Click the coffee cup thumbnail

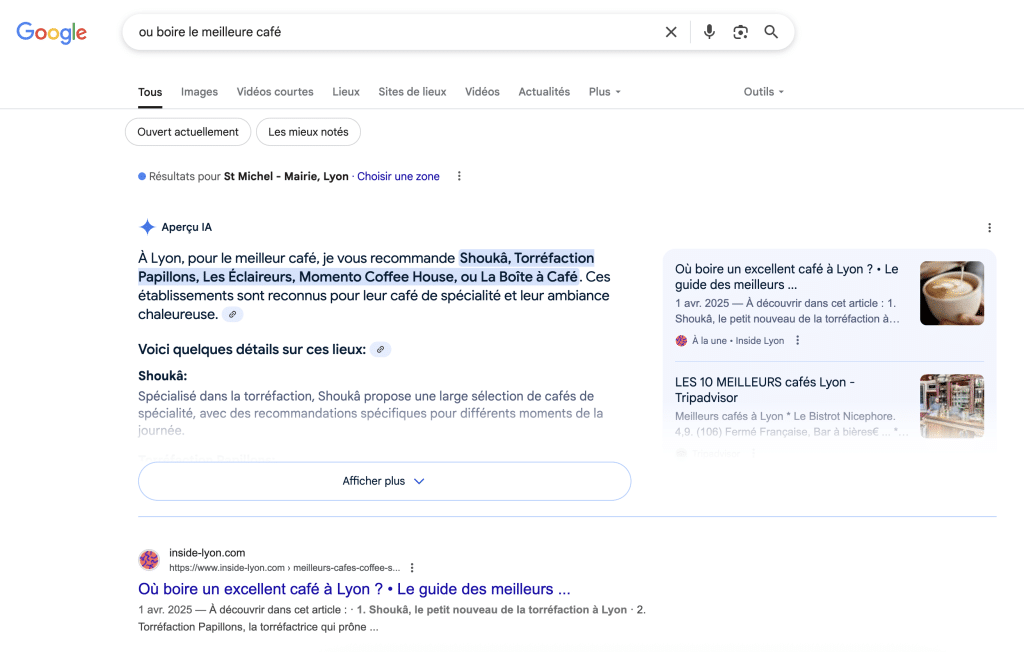coord(952,293)
